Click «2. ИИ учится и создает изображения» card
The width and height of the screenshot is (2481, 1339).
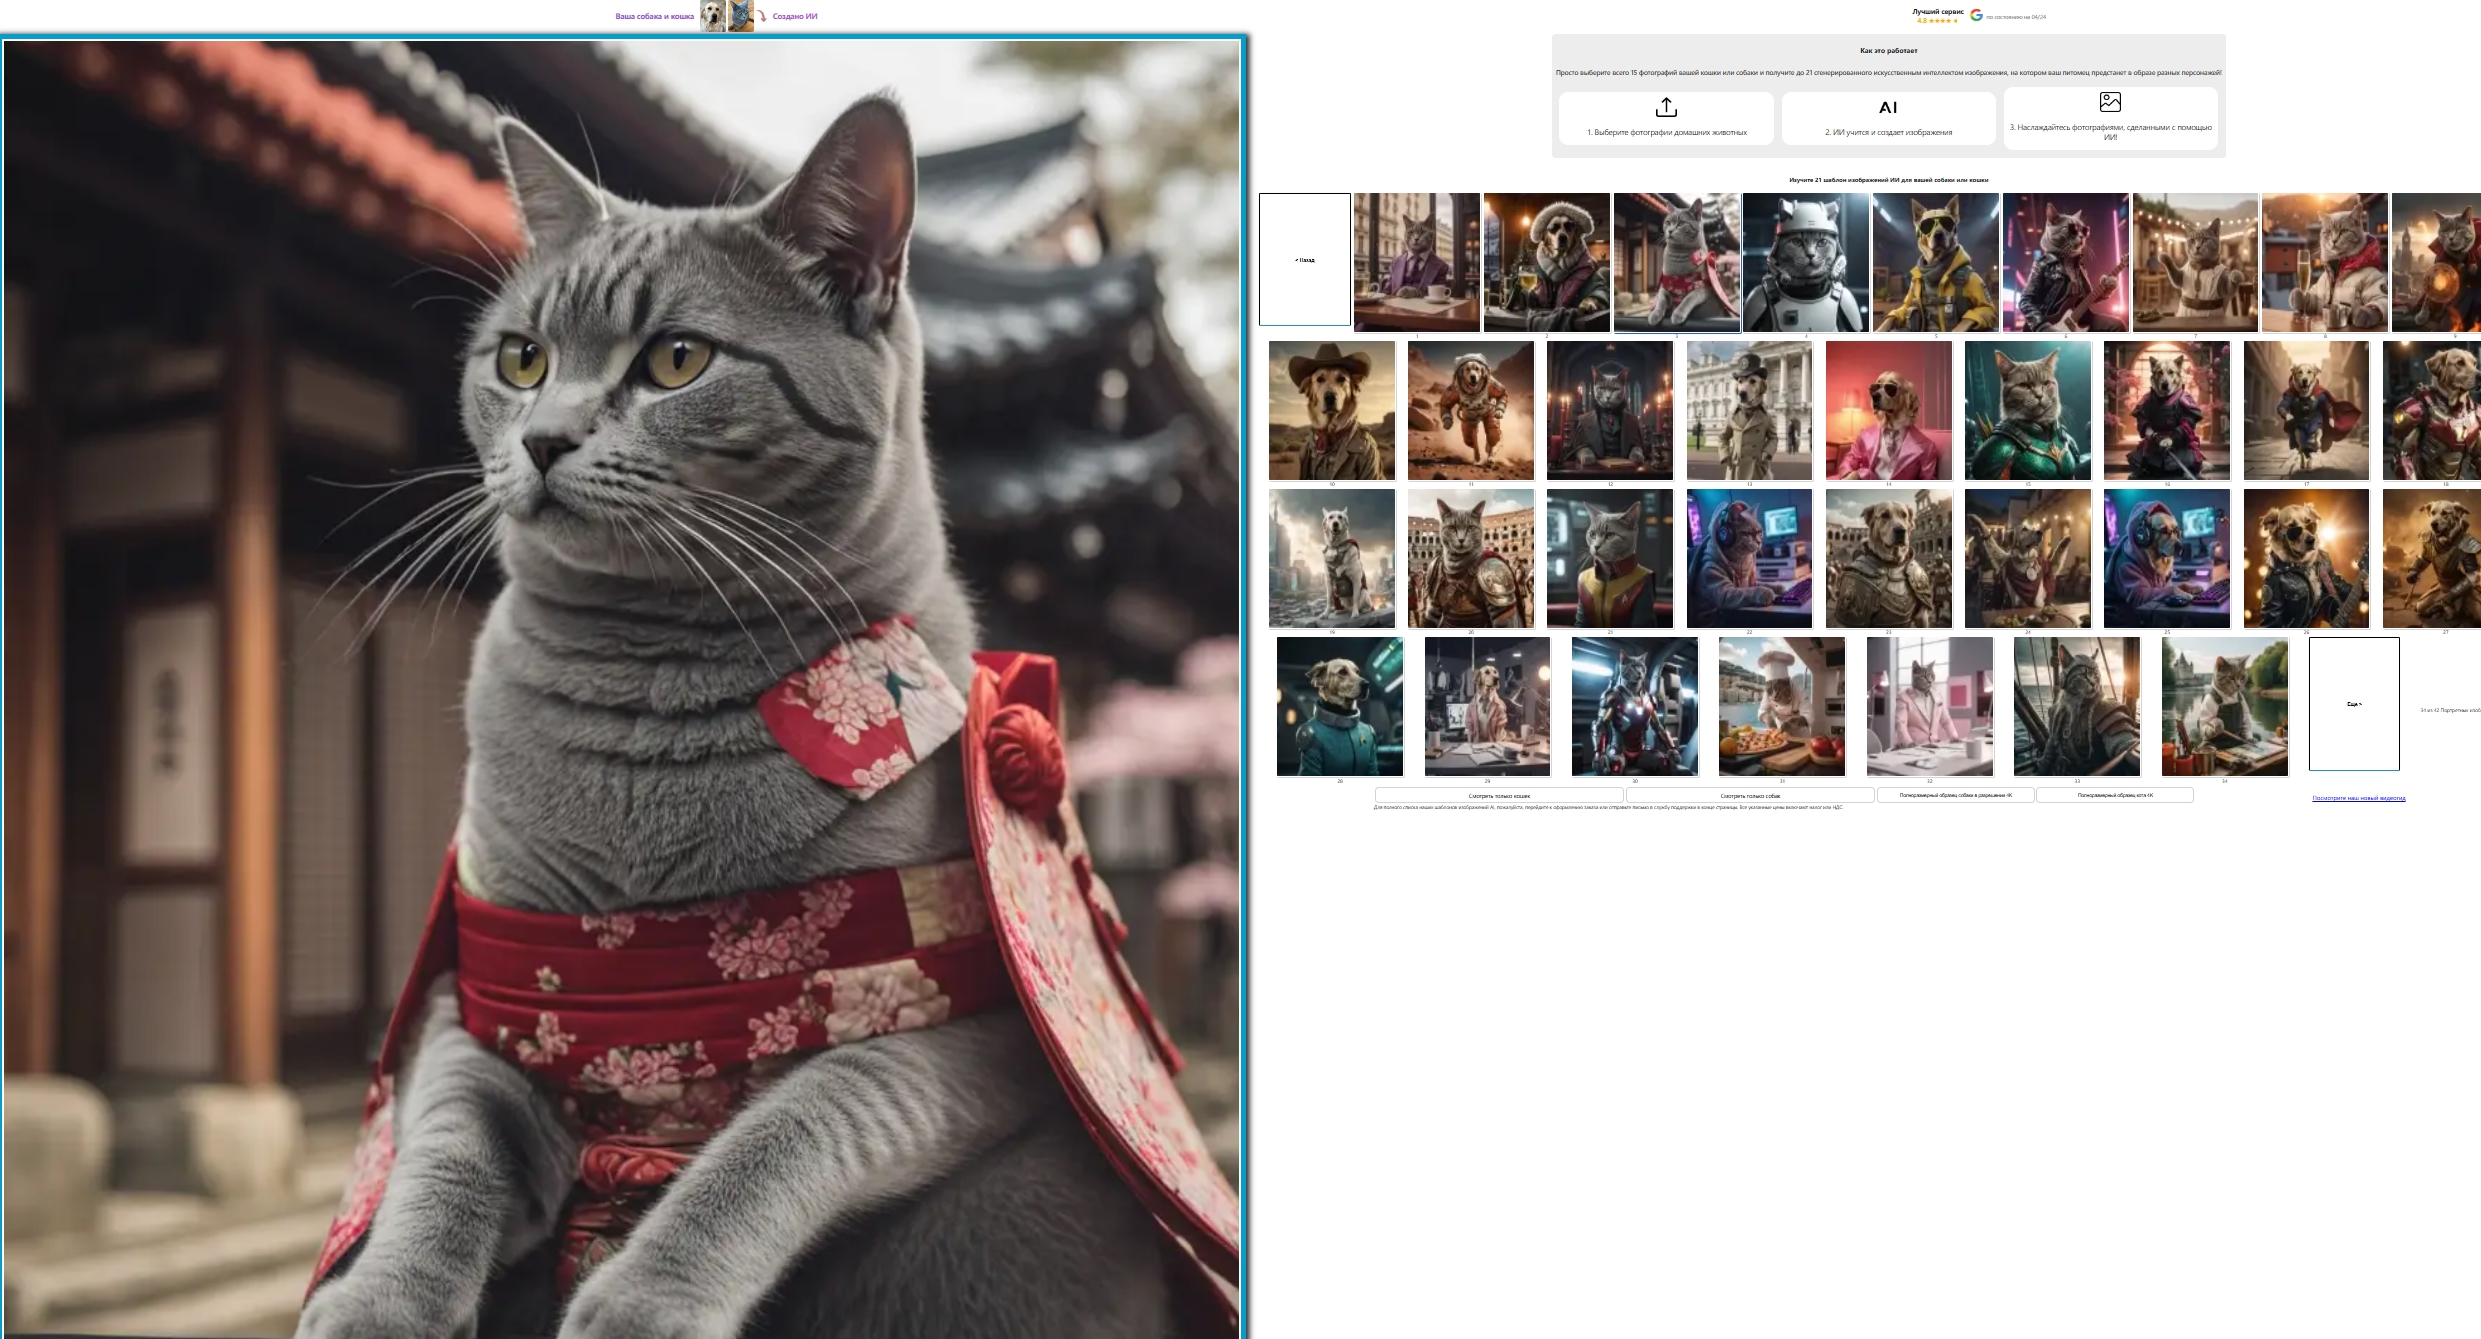coord(1888,118)
